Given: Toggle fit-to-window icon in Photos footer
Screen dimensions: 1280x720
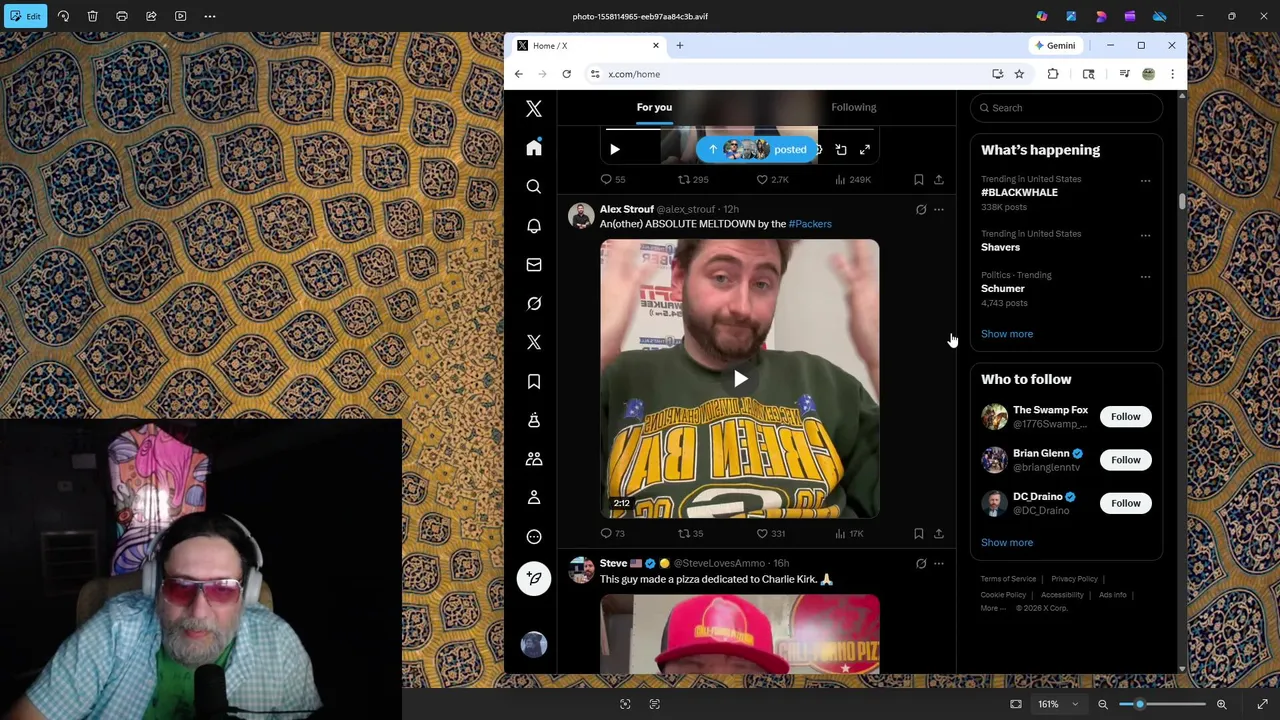Looking at the screenshot, I should pyautogui.click(x=1016, y=704).
